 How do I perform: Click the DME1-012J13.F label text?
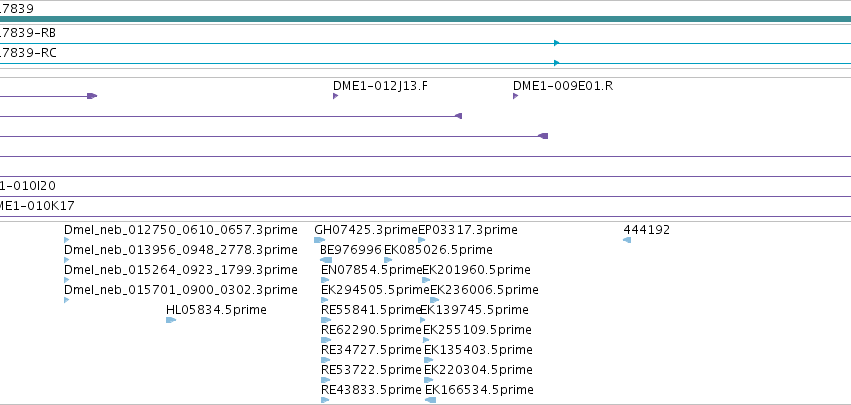tap(380, 86)
